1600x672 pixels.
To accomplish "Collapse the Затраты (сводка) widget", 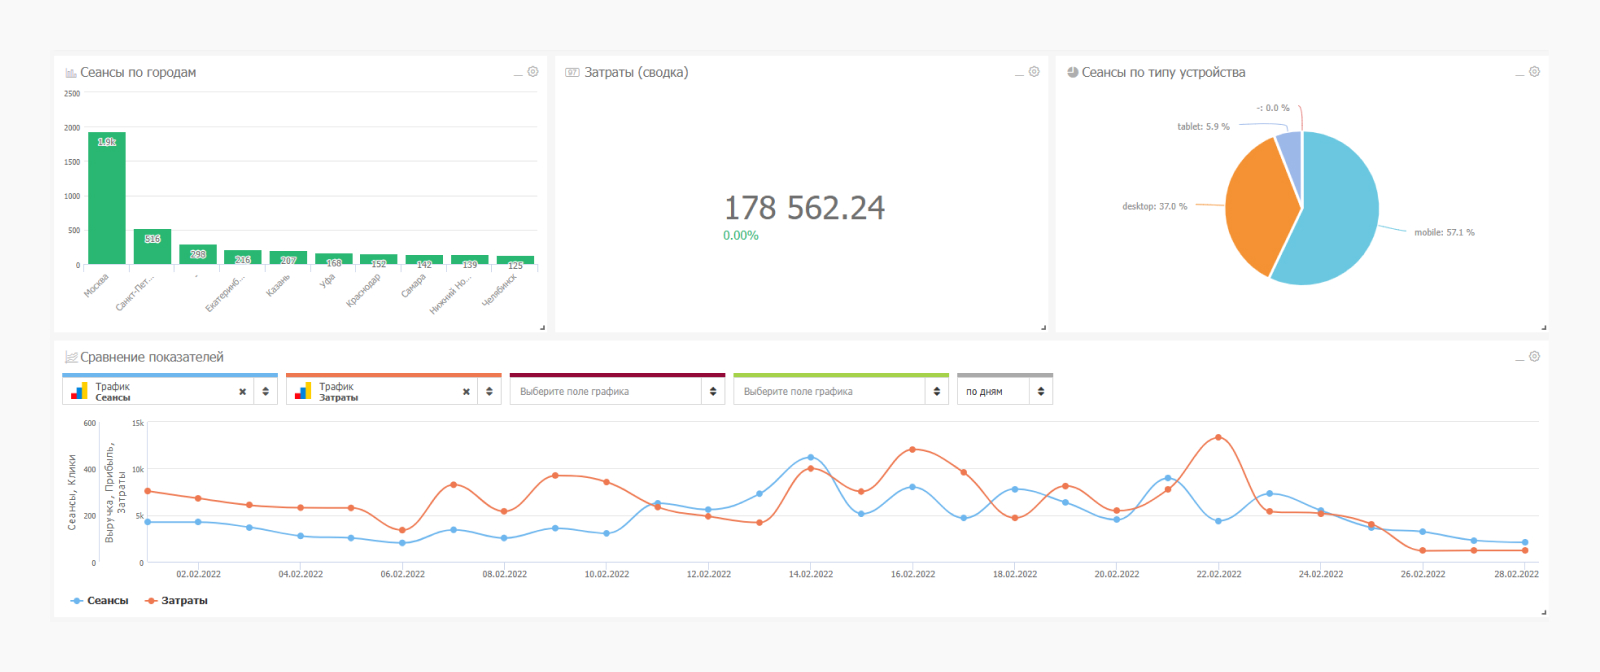I will [1019, 74].
